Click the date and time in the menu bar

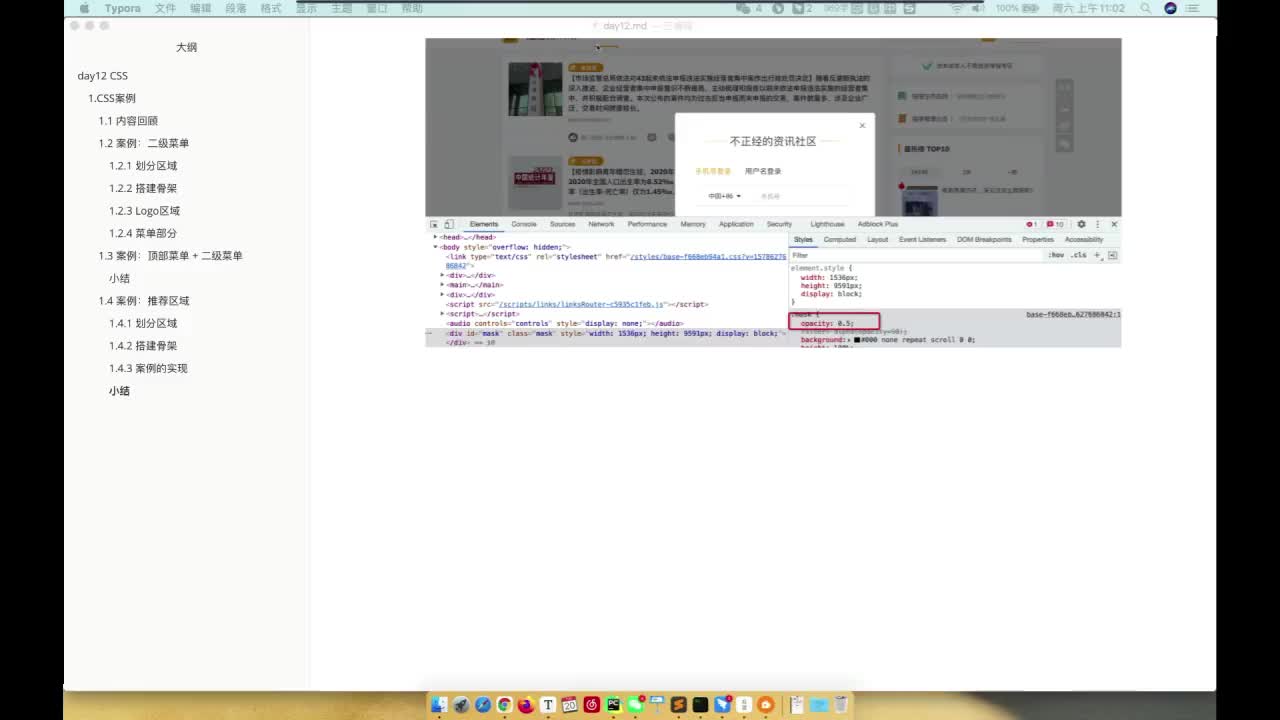(1089, 8)
